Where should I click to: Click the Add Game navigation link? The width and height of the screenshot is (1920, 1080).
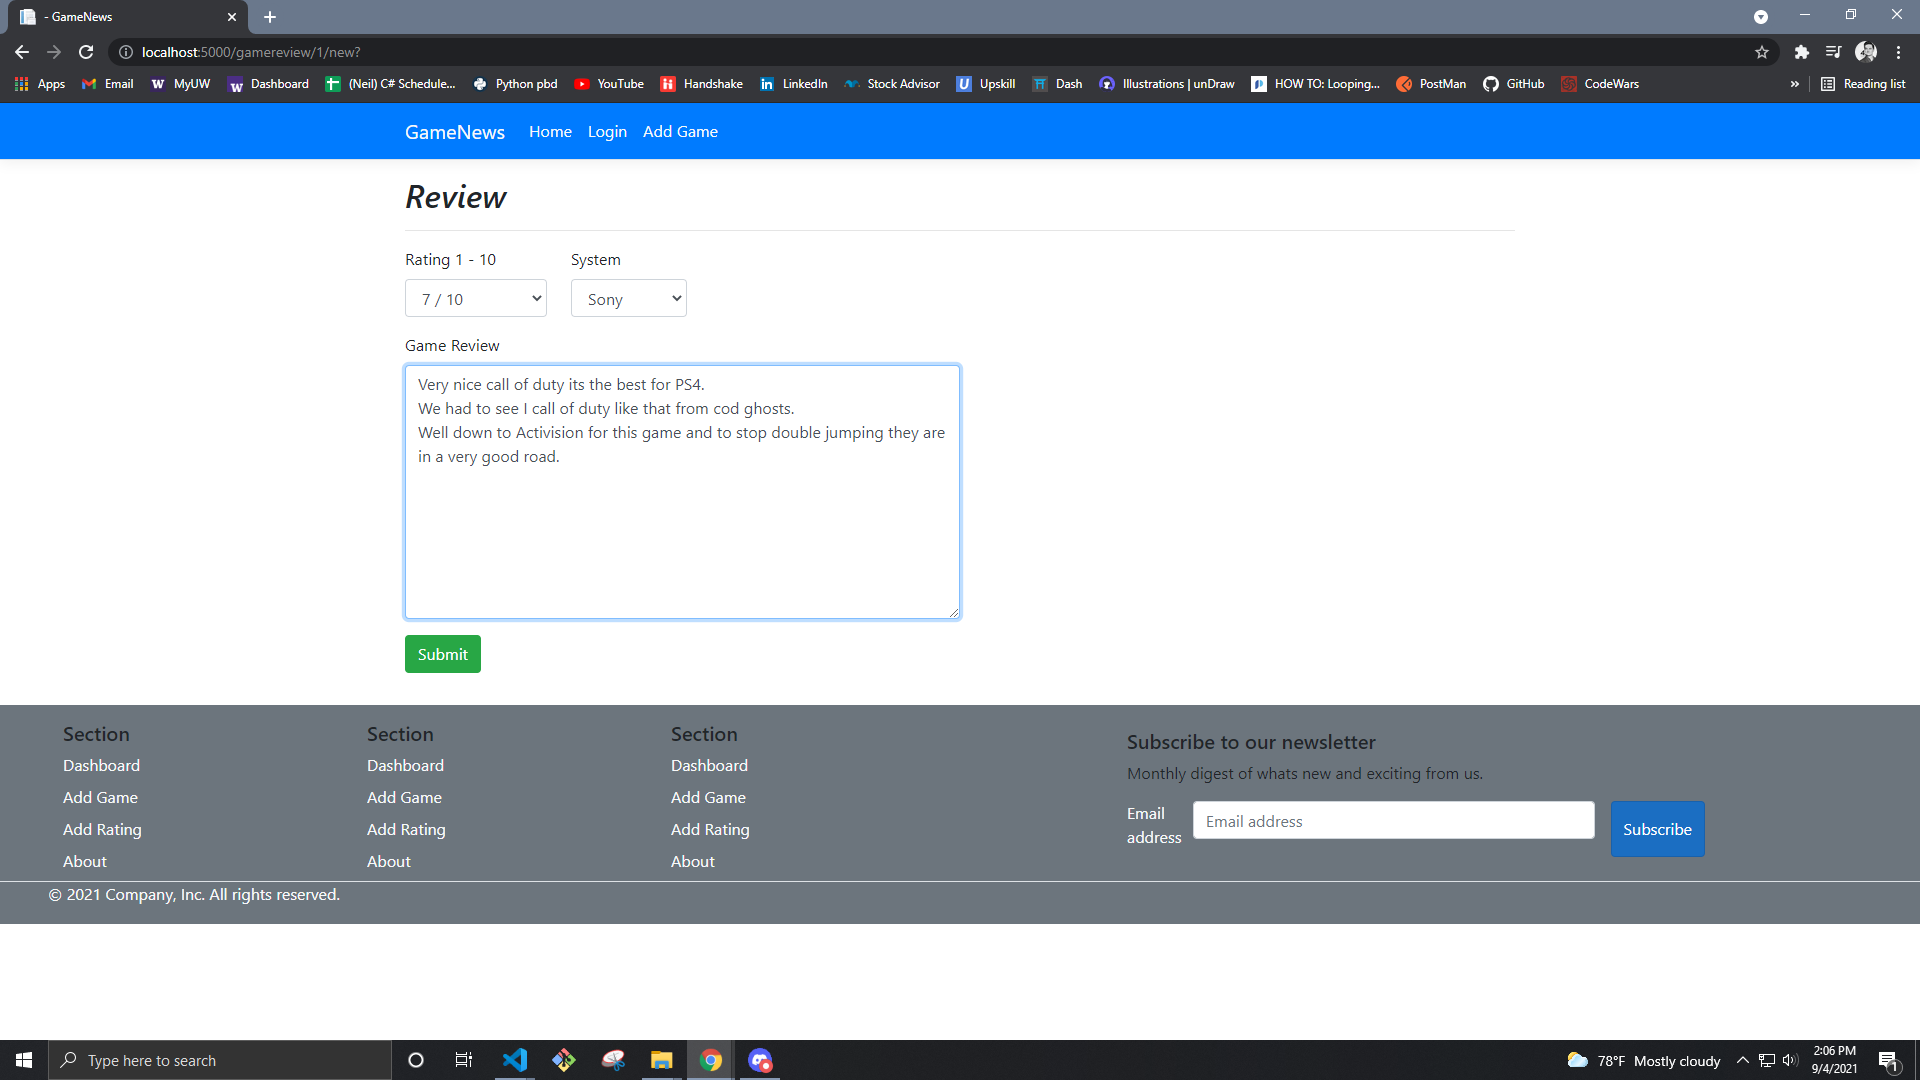tap(679, 131)
